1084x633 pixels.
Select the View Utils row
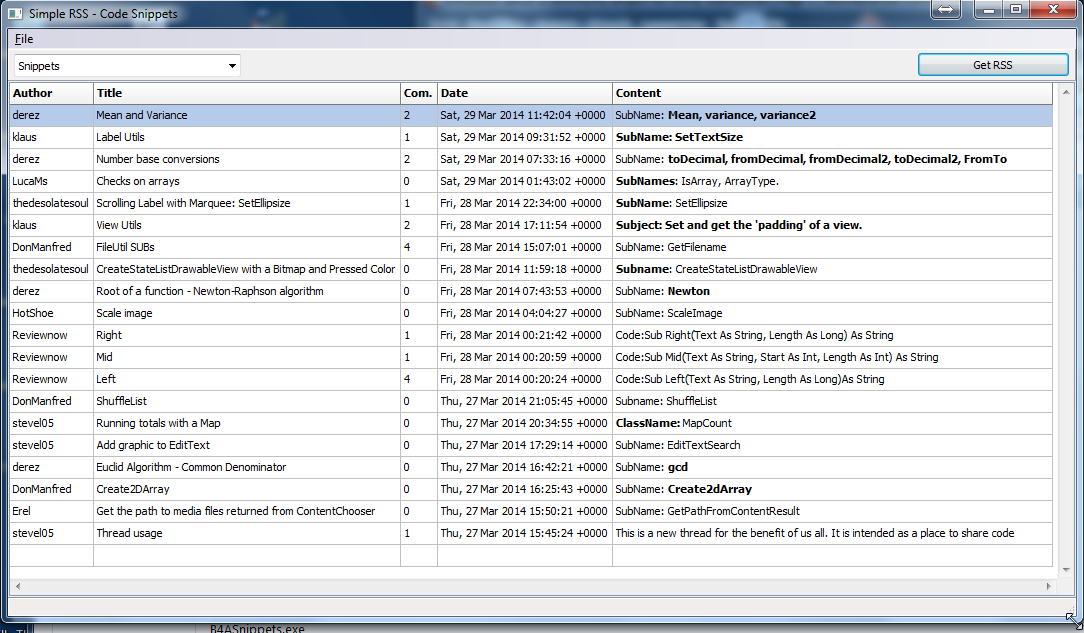pos(531,225)
